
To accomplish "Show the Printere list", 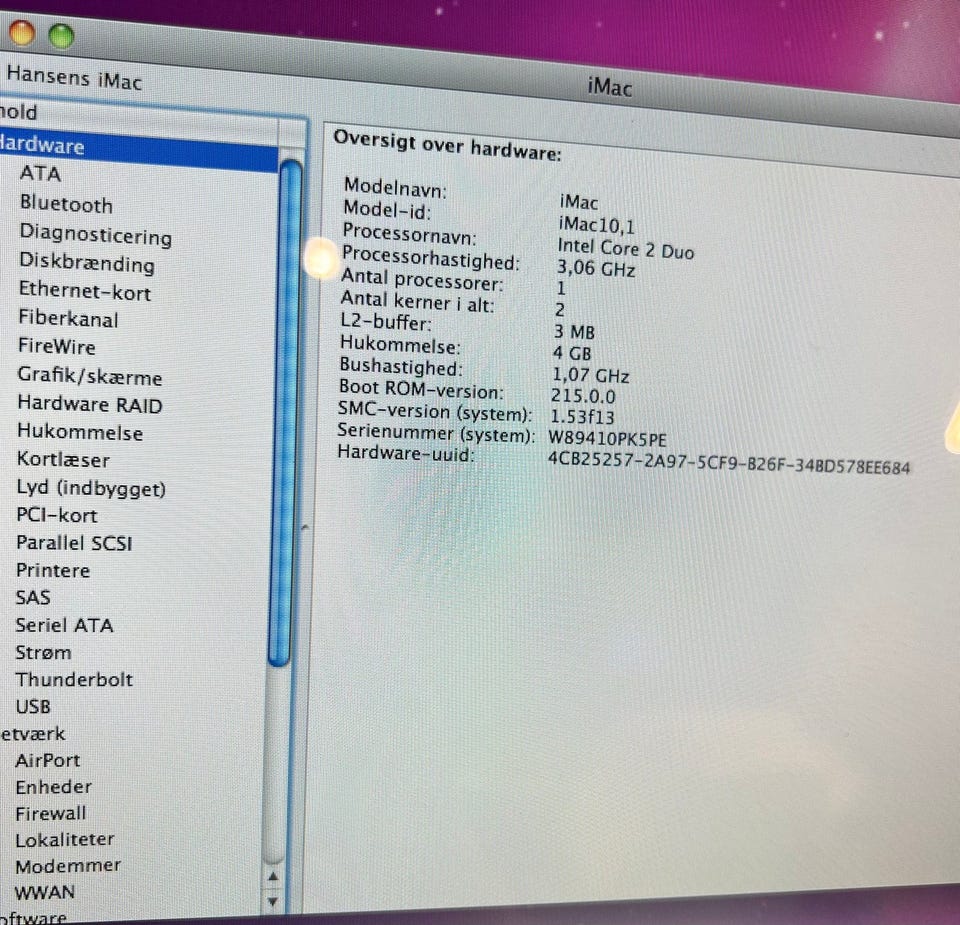I will coord(53,570).
